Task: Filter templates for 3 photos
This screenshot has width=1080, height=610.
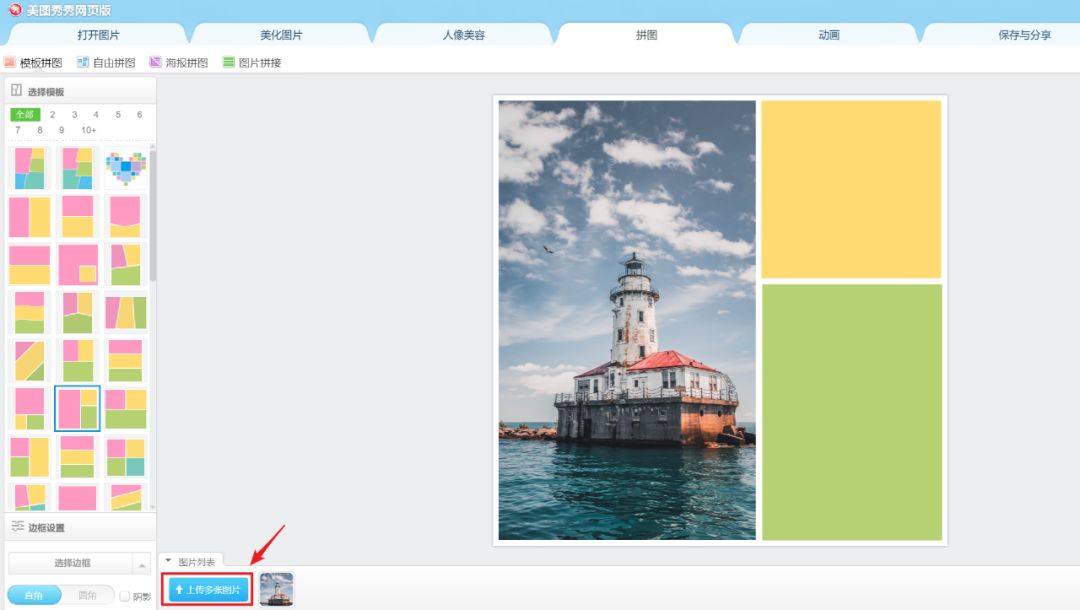Action: point(74,114)
